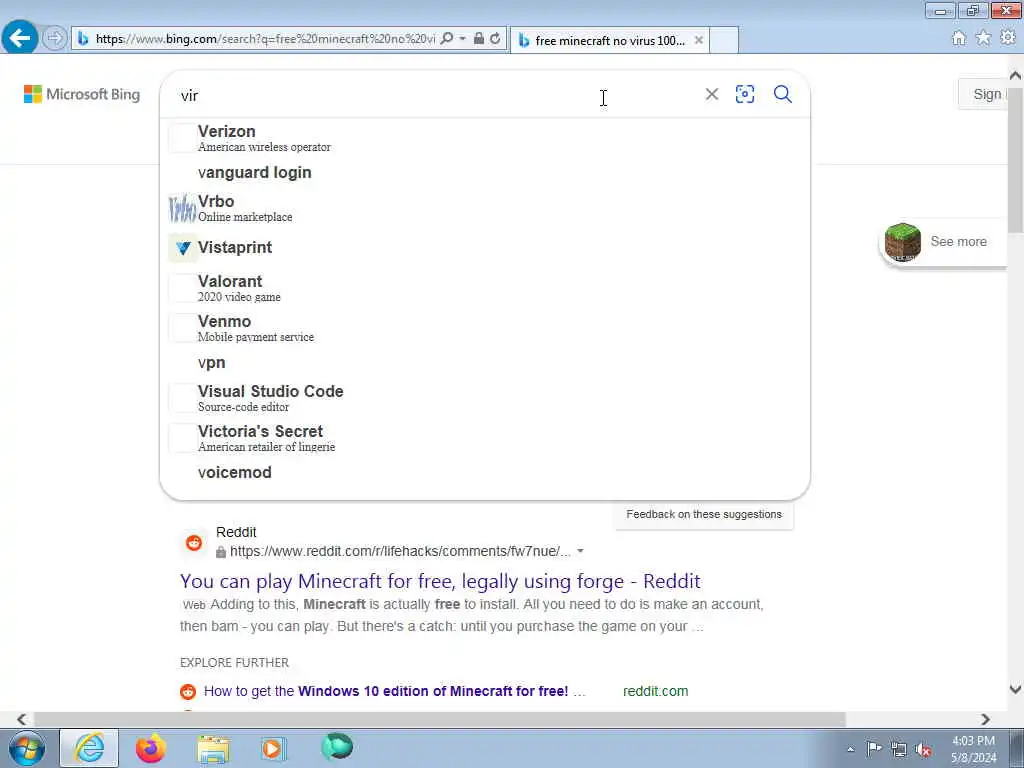Open 'You can play Minecraft for free, legally' result
Screen dimensions: 1024x768
click(440, 581)
